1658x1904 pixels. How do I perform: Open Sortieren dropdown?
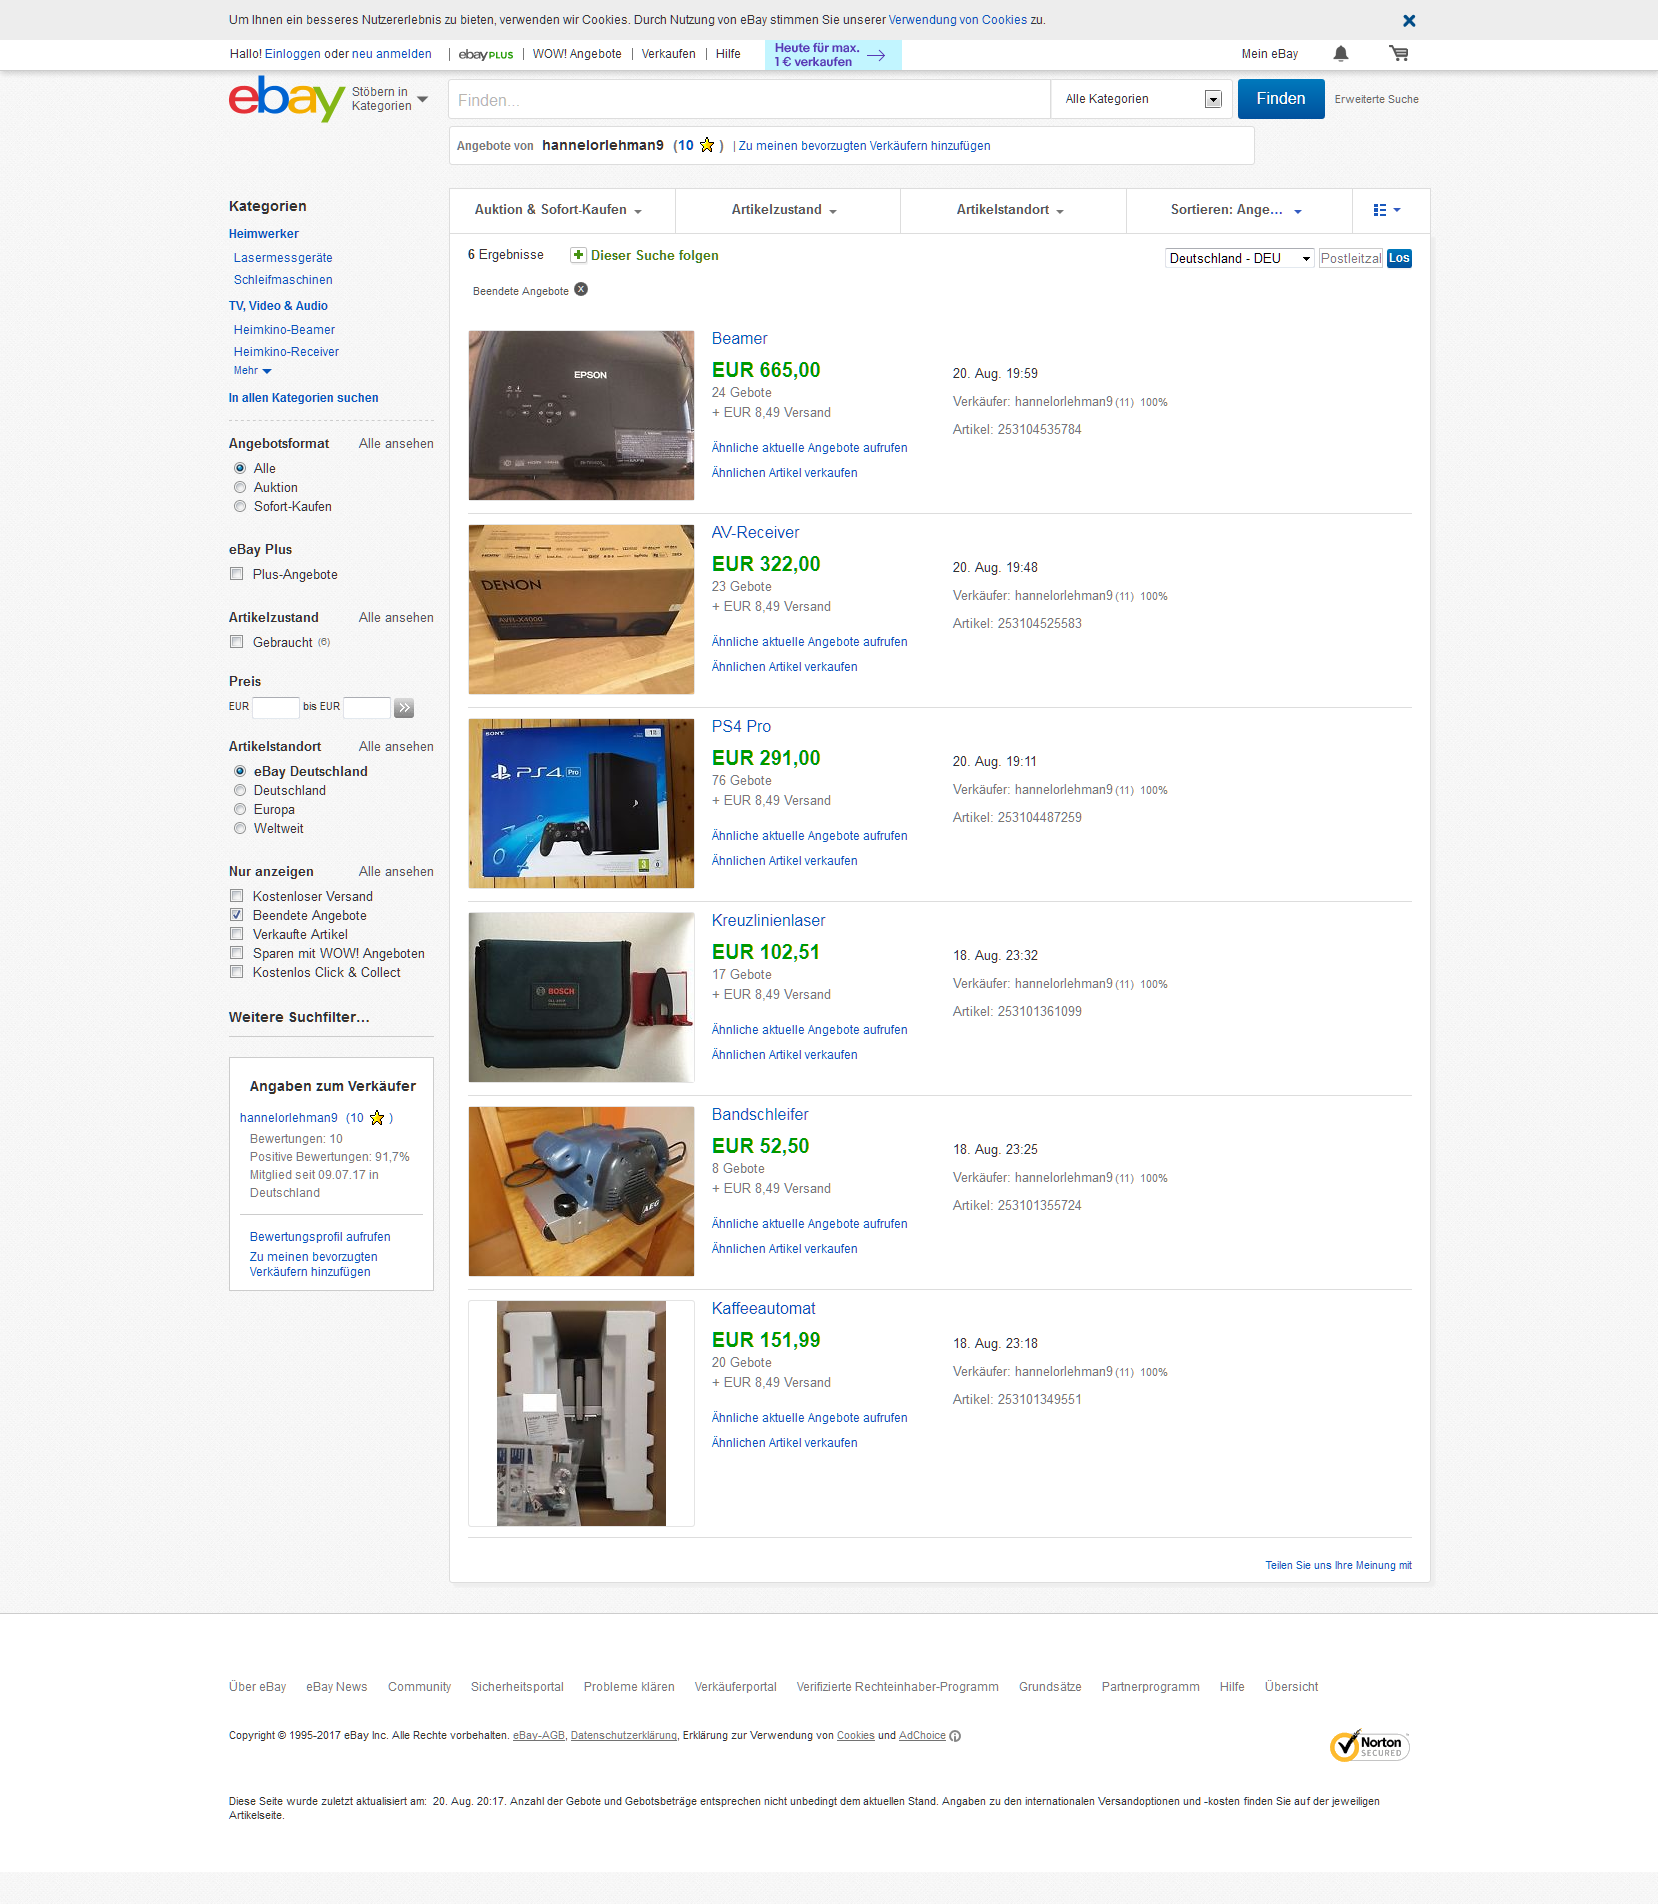pyautogui.click(x=1237, y=210)
